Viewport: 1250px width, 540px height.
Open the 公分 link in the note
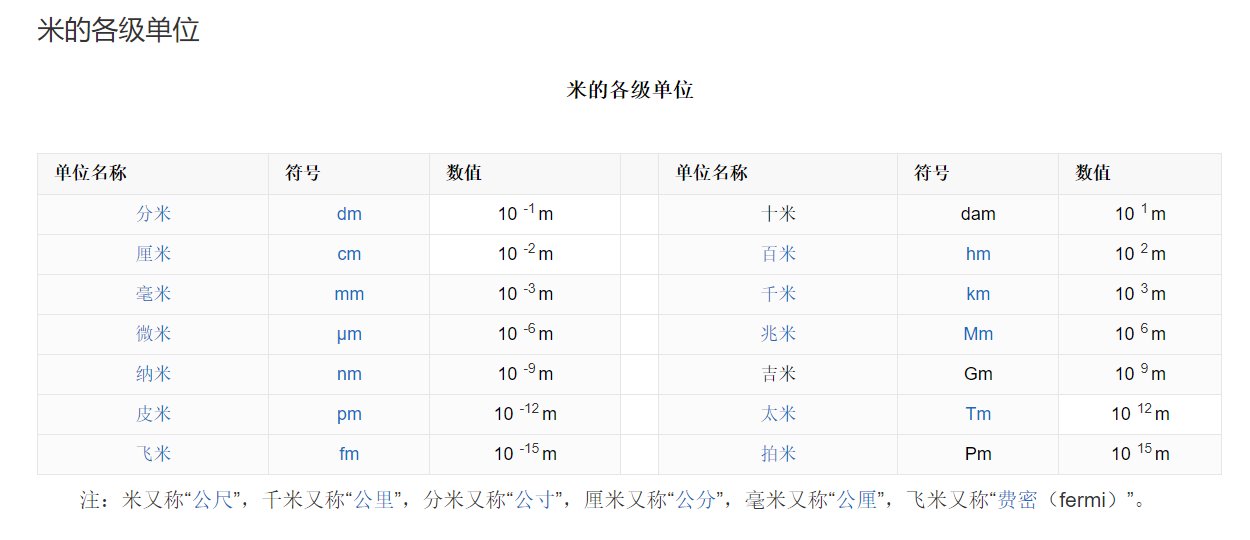695,500
